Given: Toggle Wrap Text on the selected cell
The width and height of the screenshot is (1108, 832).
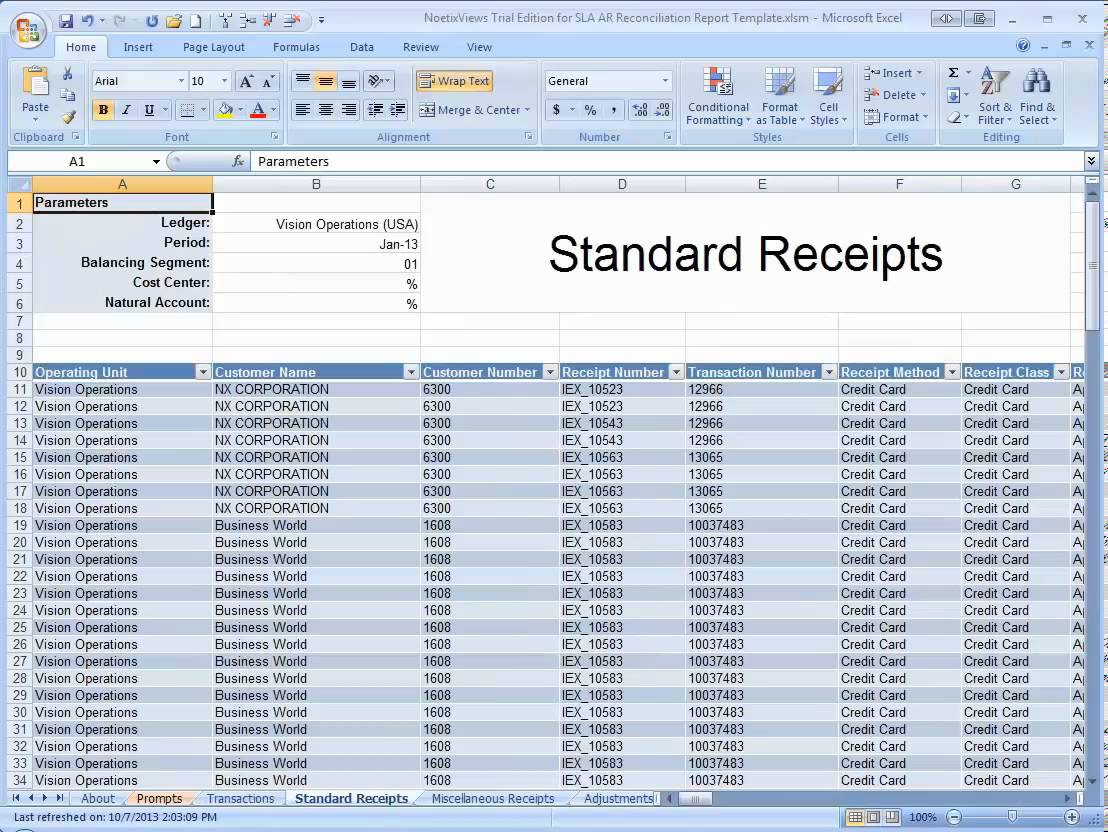Looking at the screenshot, I should coord(454,80).
